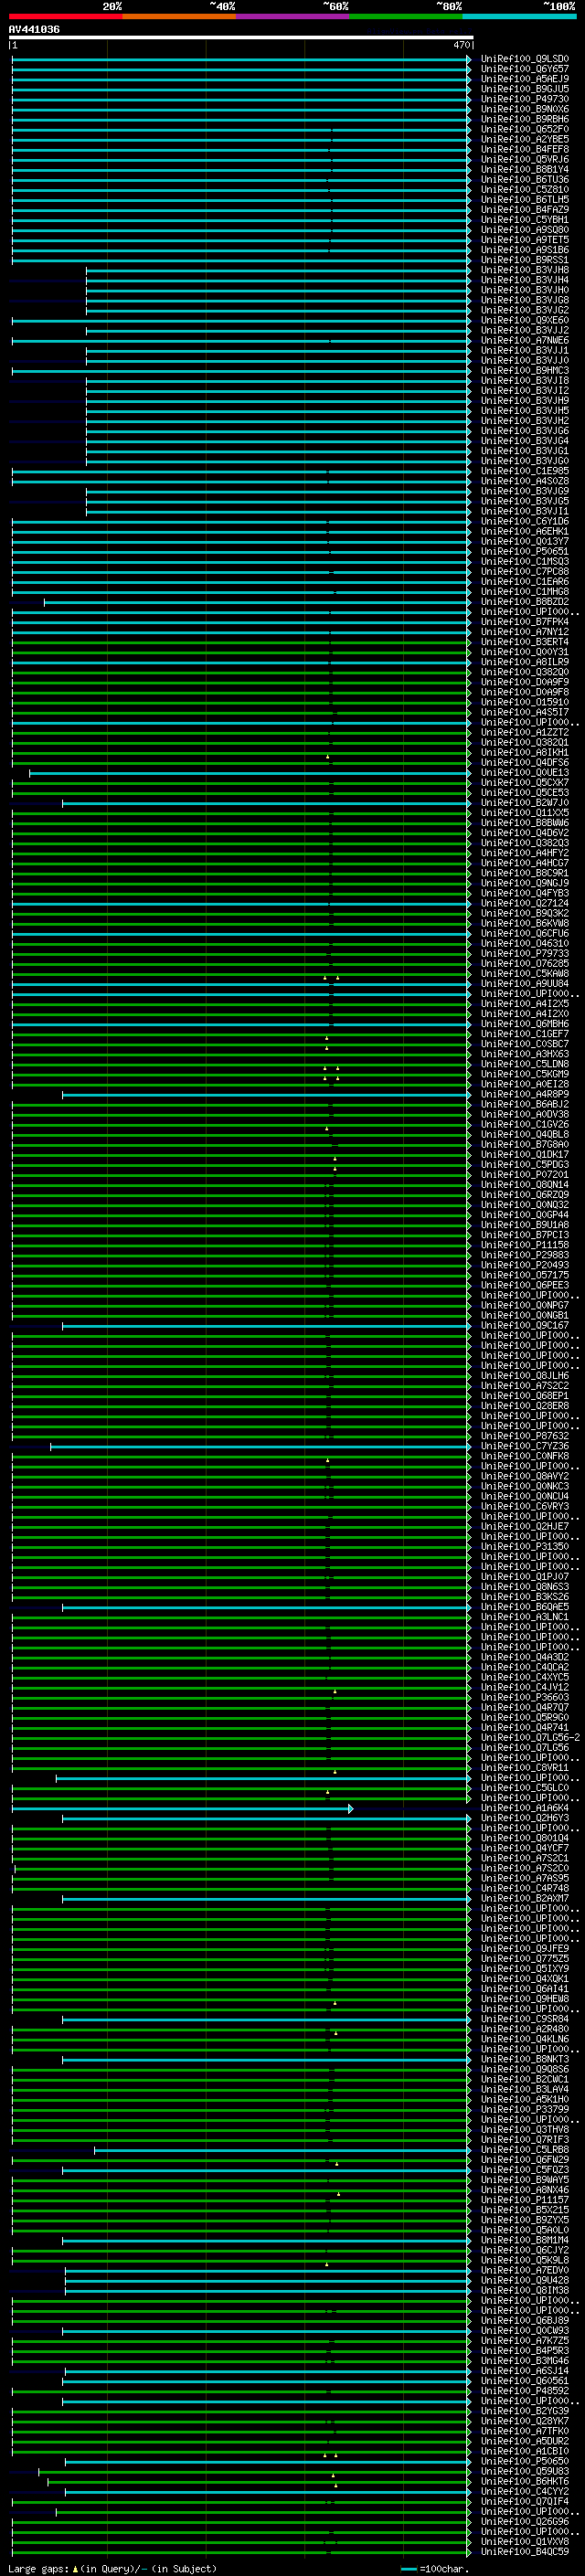This screenshot has height=2576, width=585.
Task: Open hit UniRef100_Q8AVY2
Action: 525,1477
